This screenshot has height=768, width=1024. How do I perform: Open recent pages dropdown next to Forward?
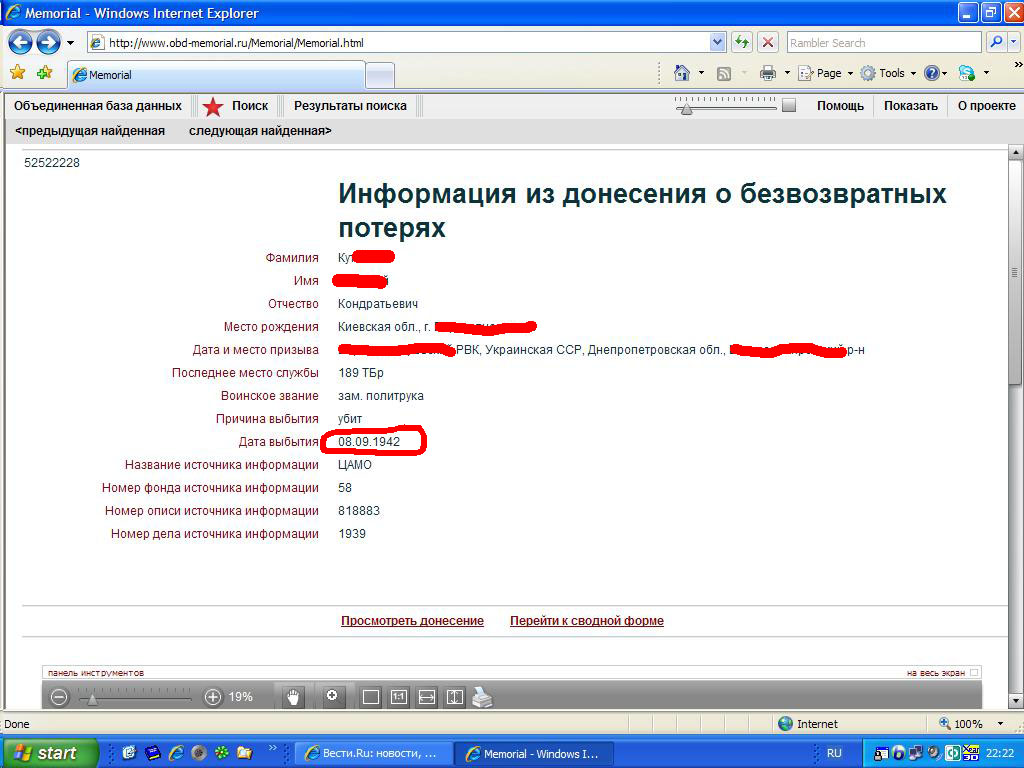71,43
